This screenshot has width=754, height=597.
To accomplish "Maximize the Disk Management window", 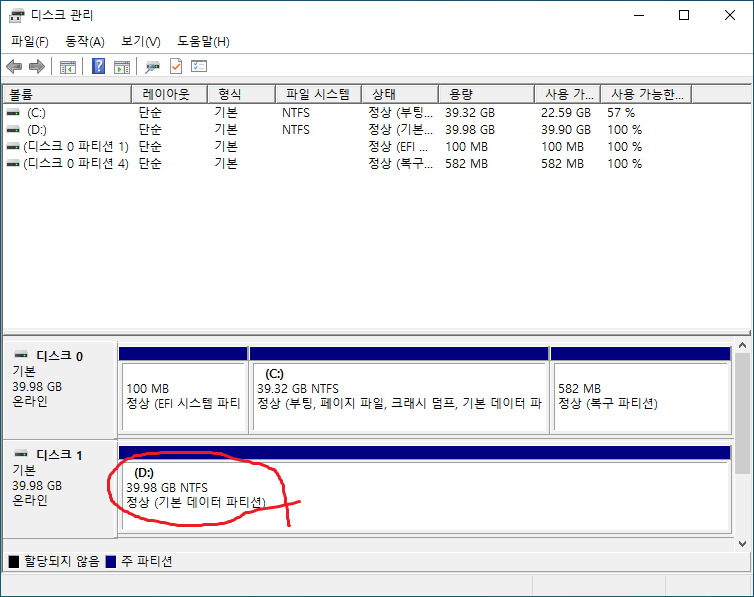I will click(684, 15).
